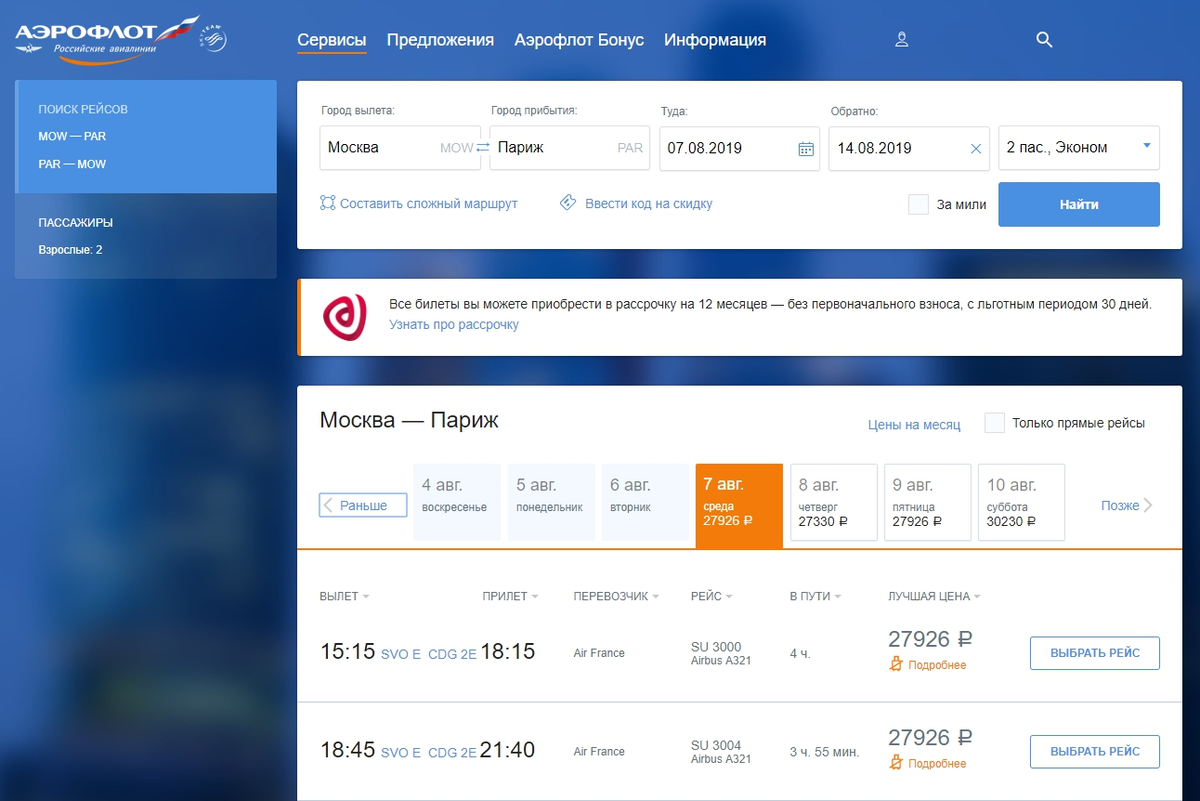Sort by Вылет column

344,596
